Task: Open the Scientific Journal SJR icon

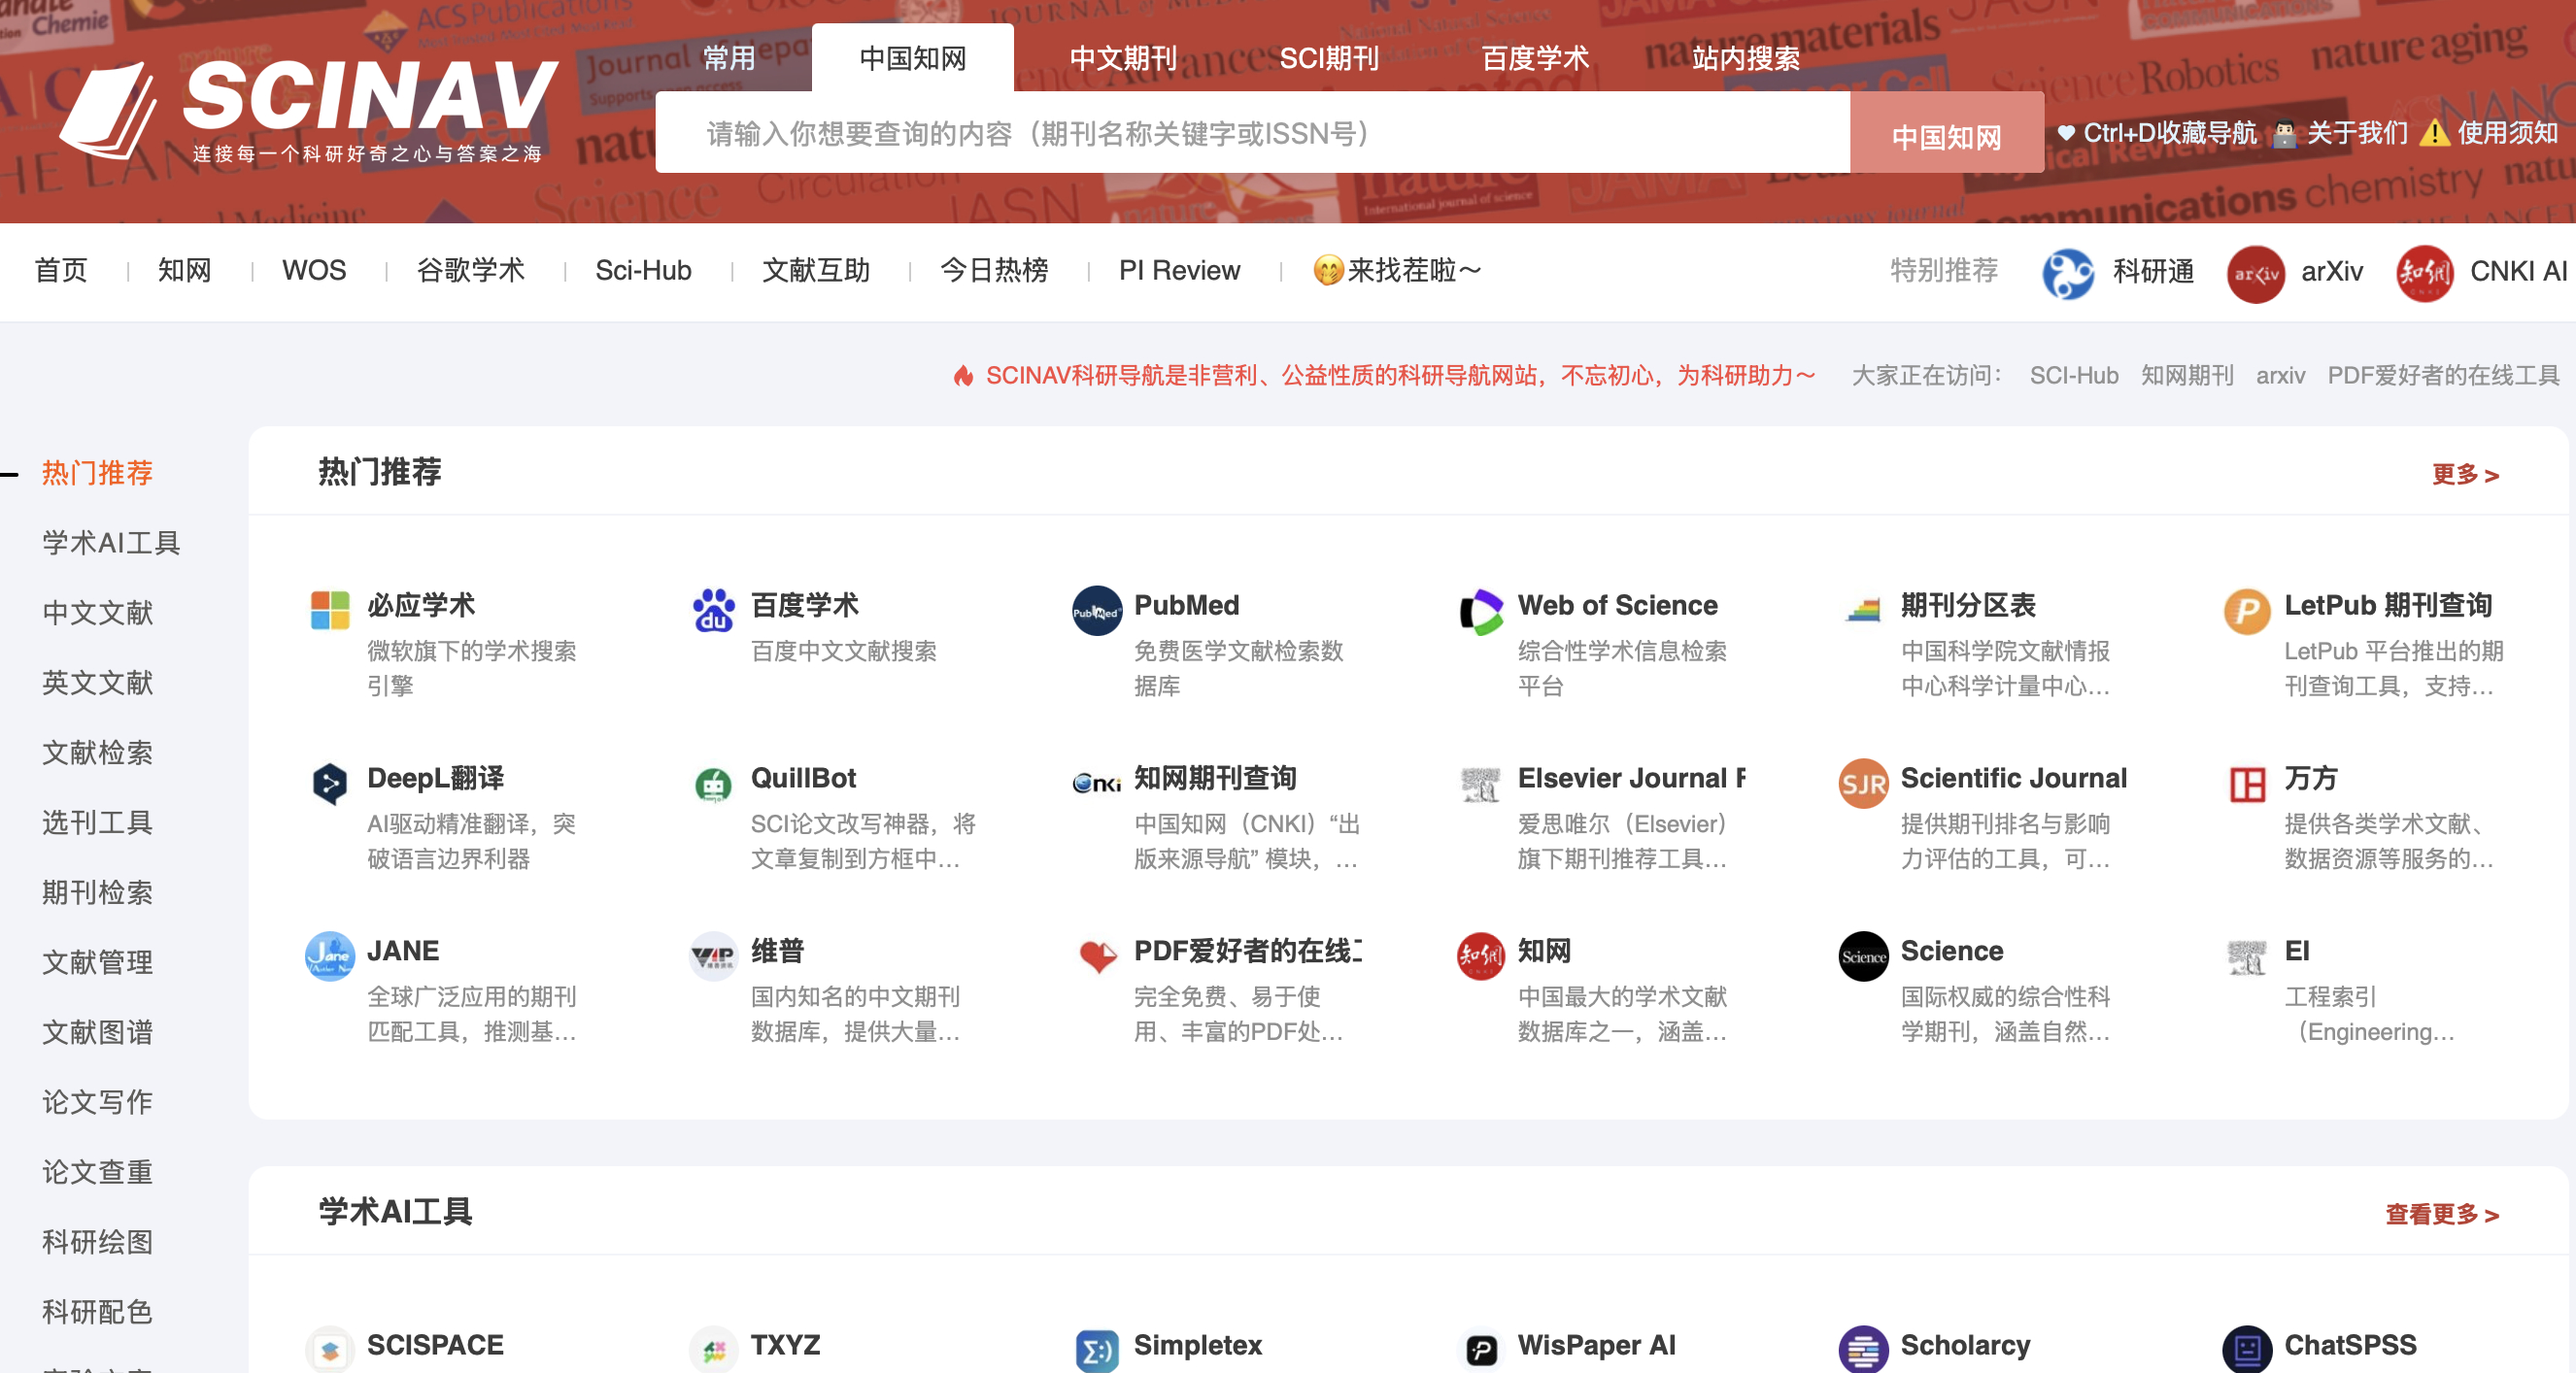Action: [1862, 784]
